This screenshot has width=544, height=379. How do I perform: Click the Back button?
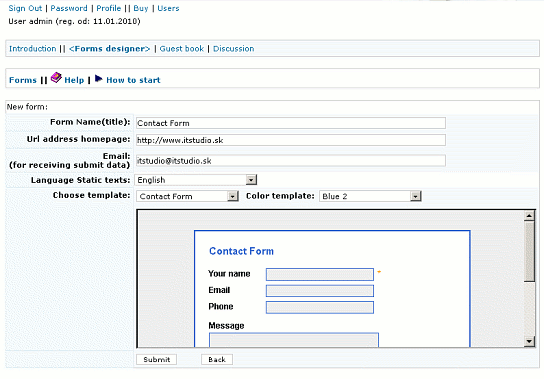tap(217, 360)
